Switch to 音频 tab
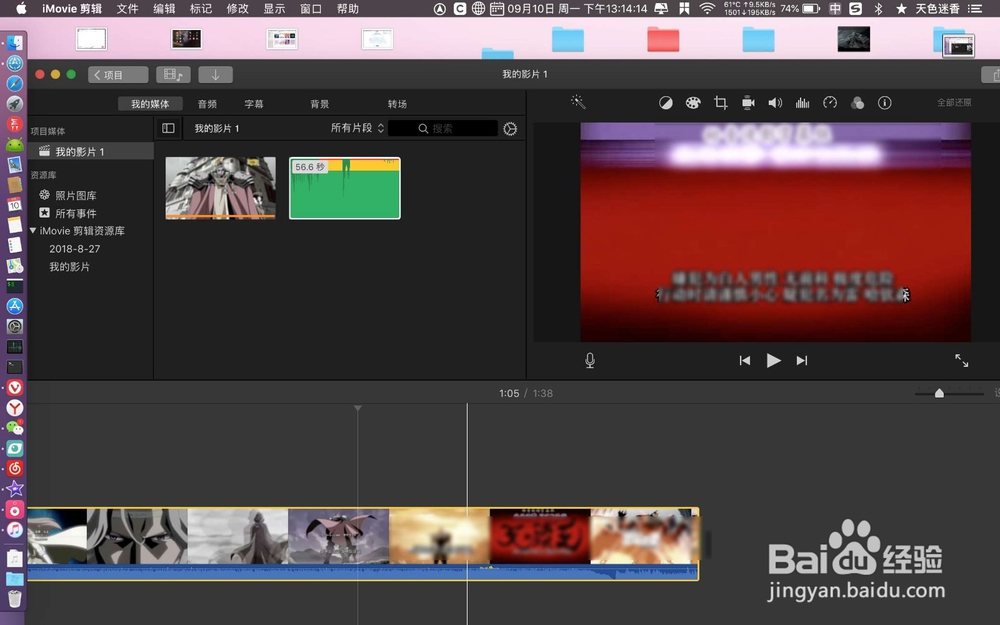 pos(207,104)
